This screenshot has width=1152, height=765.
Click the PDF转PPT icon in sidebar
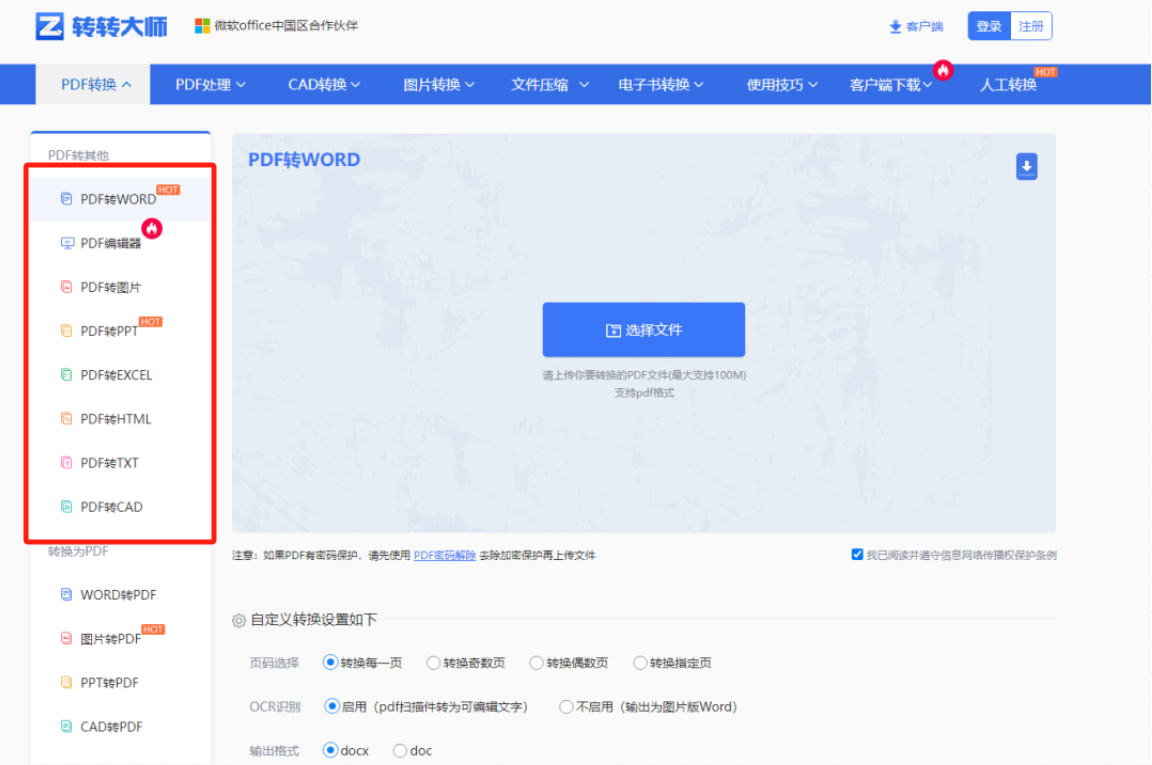pos(66,331)
